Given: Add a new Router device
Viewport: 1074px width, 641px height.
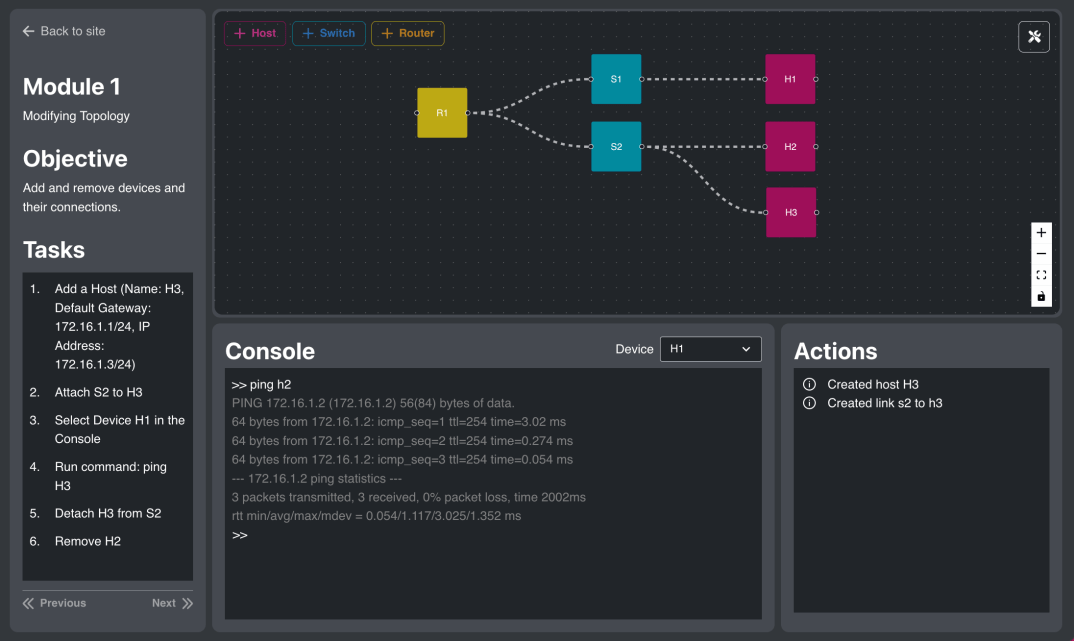Looking at the screenshot, I should (407, 33).
